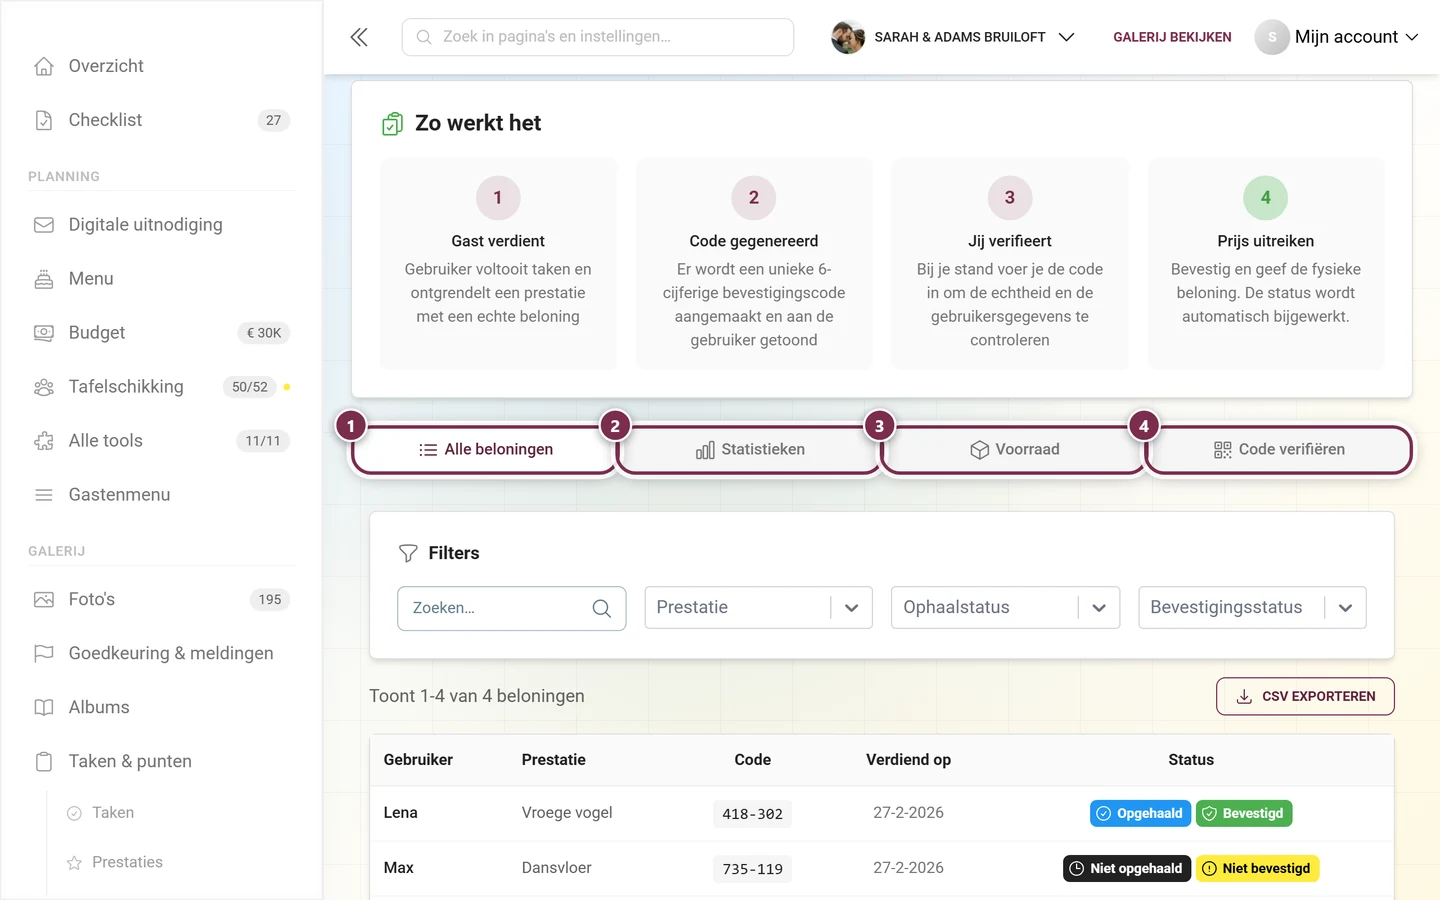
Task: Click the Dansvloer prestatie cell
Action: [x=556, y=868]
